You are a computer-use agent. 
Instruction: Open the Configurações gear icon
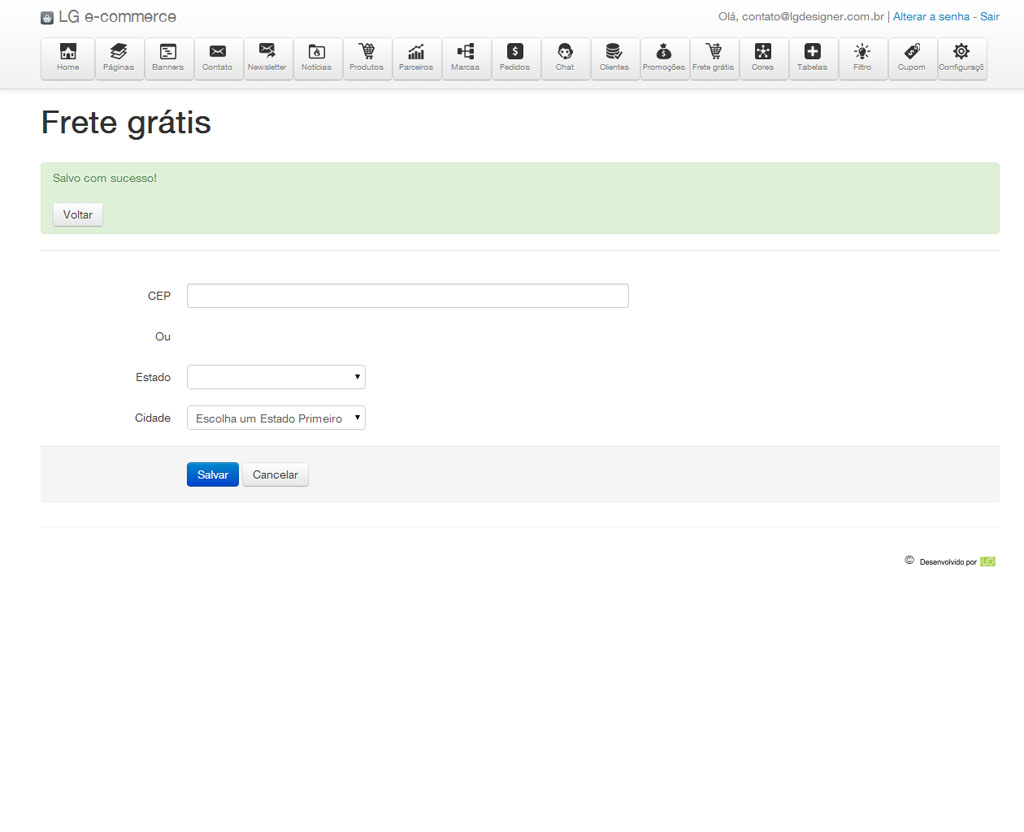(x=961, y=58)
